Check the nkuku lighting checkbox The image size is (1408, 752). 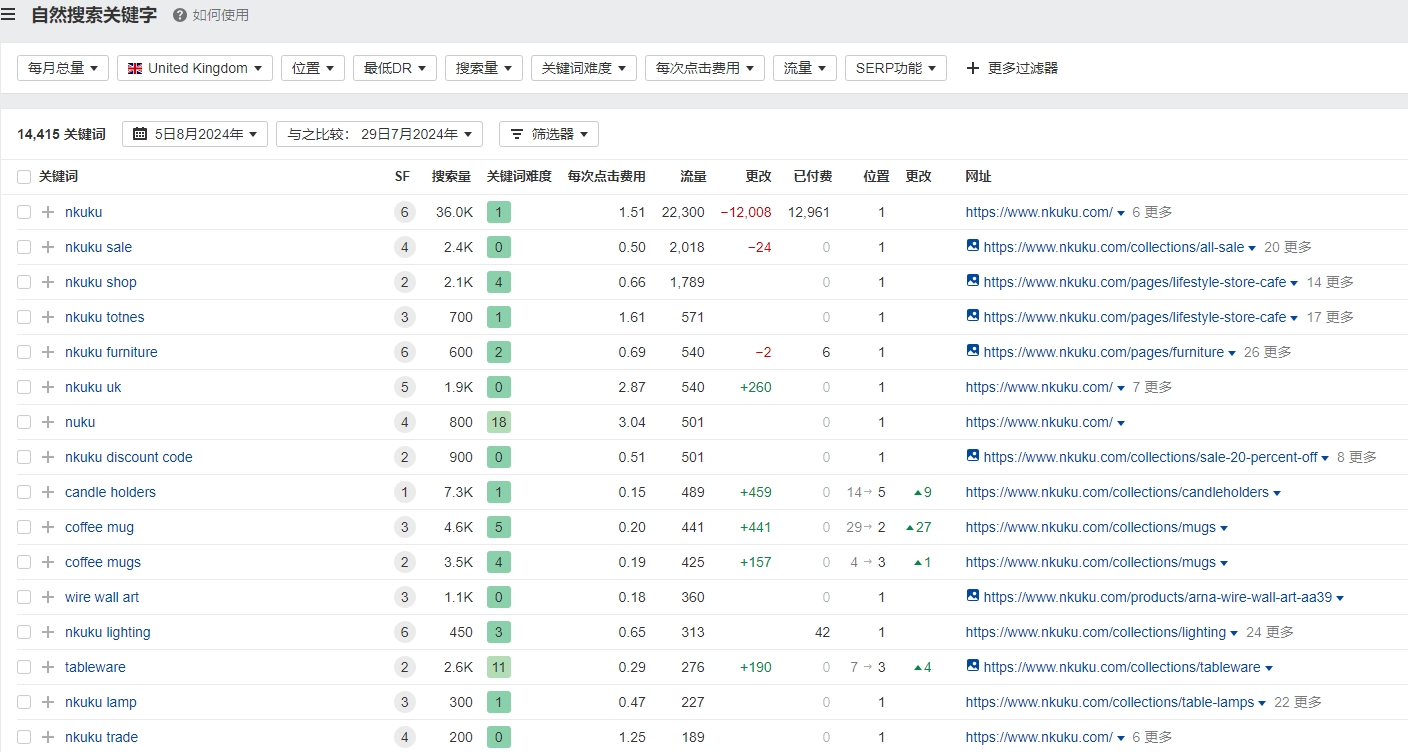click(x=24, y=632)
